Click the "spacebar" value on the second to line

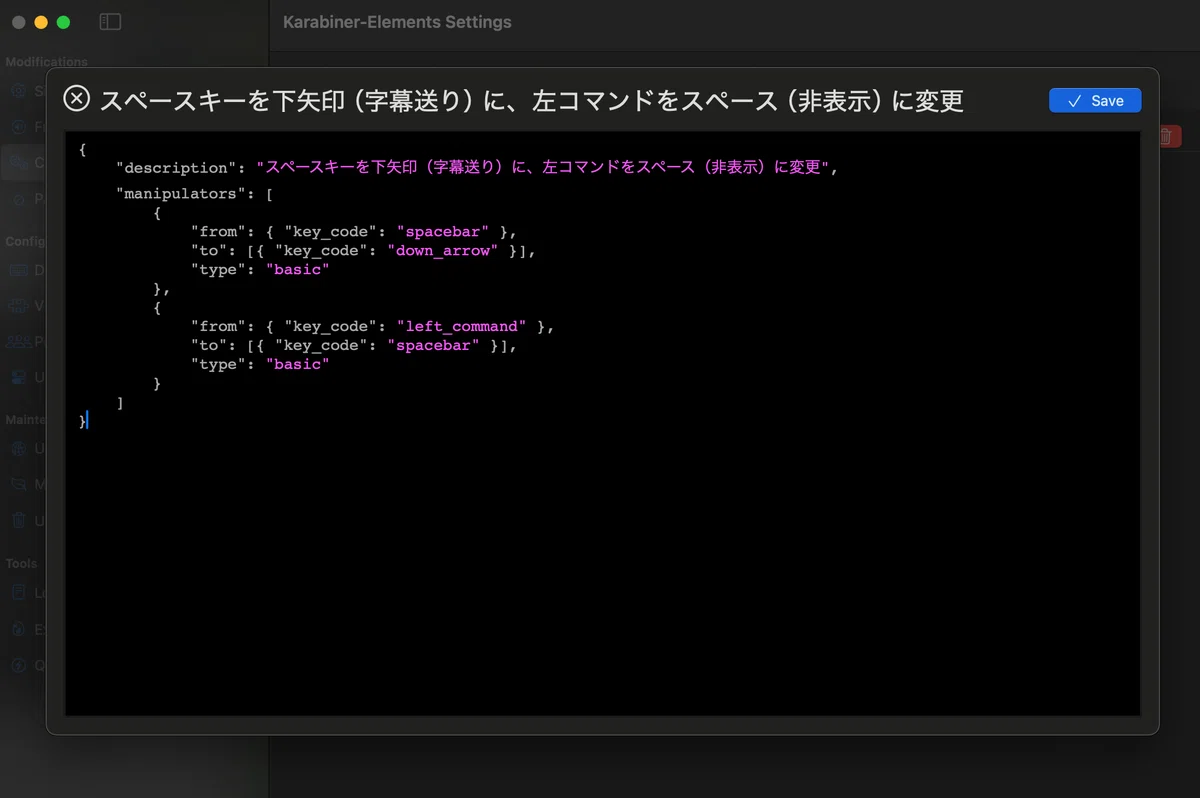(x=433, y=345)
